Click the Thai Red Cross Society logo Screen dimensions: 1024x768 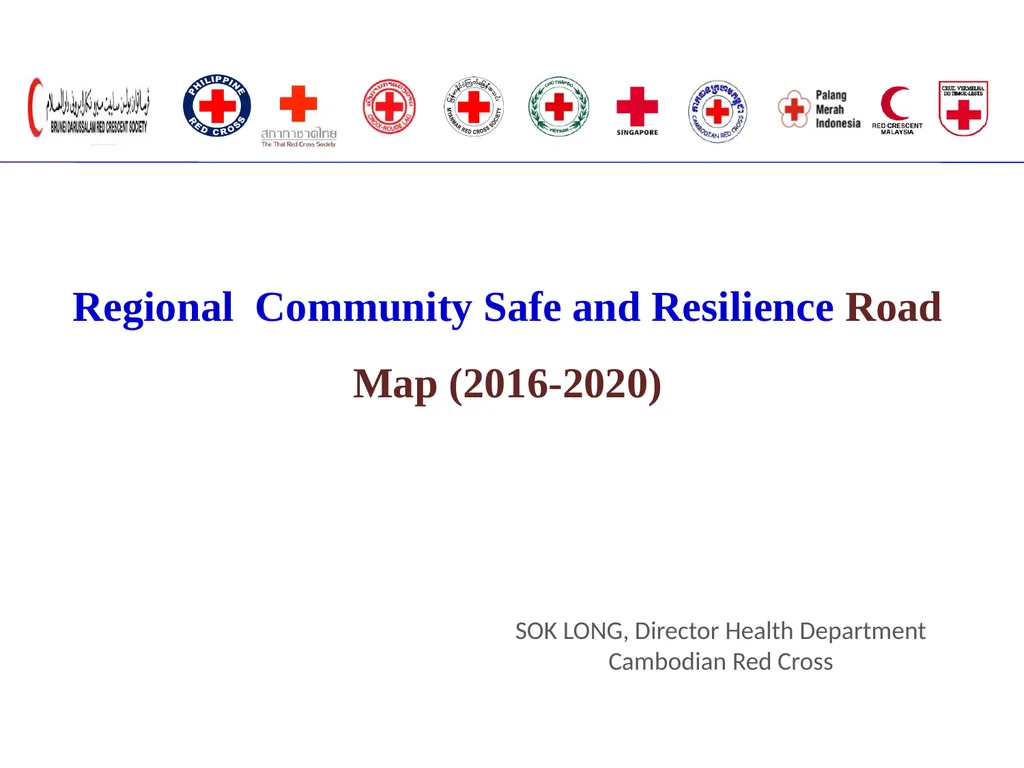tap(298, 116)
